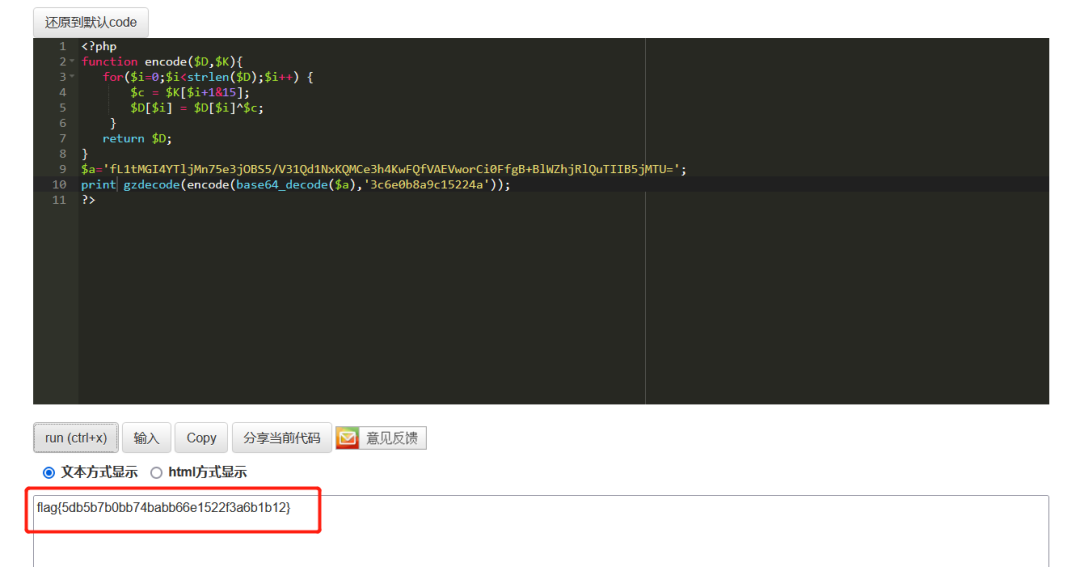Viewport: 1080px width, 567px height.
Task: Click the long base64 string on line 9
Action: coord(391,169)
